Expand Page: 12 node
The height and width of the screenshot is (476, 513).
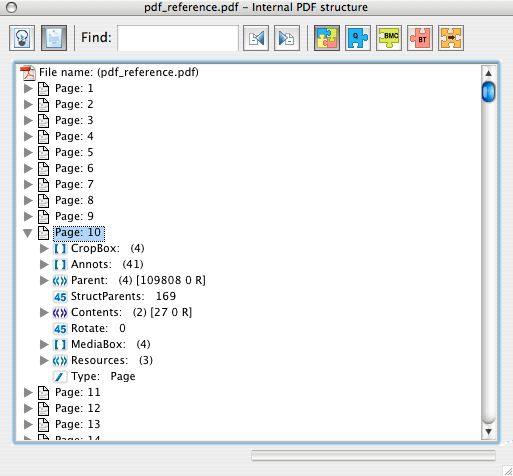28,408
